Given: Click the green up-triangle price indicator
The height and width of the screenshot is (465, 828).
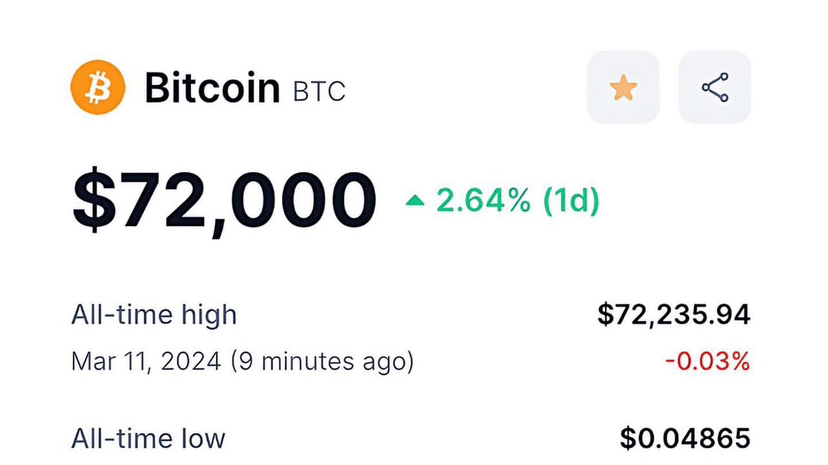Looking at the screenshot, I should coord(415,201).
